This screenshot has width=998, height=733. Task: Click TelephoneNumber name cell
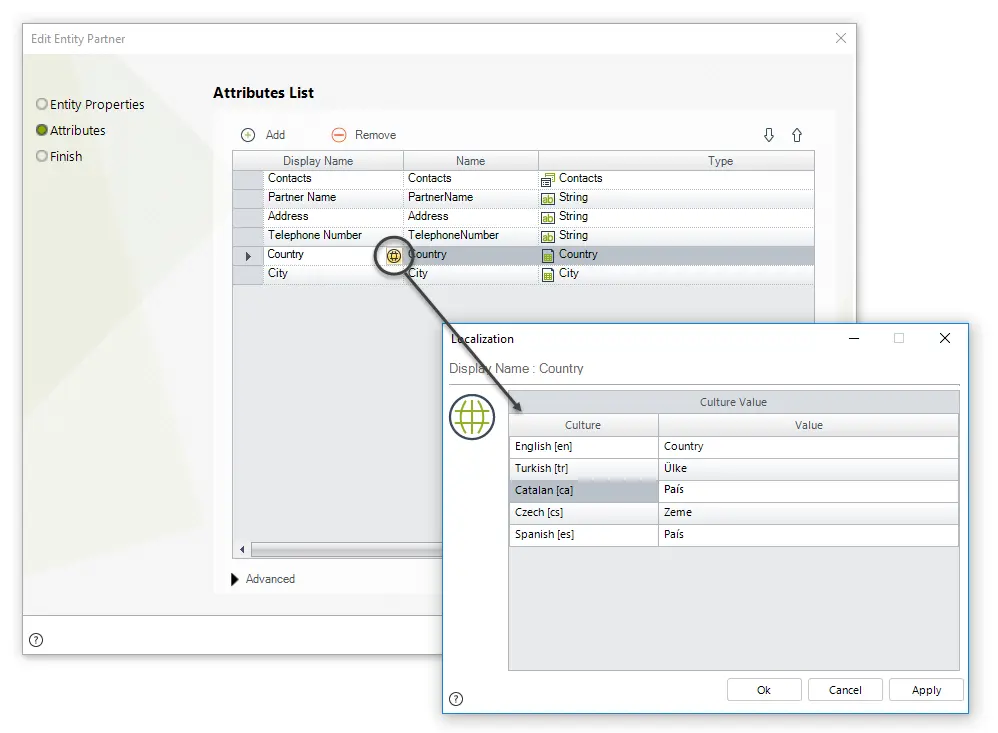click(470, 236)
